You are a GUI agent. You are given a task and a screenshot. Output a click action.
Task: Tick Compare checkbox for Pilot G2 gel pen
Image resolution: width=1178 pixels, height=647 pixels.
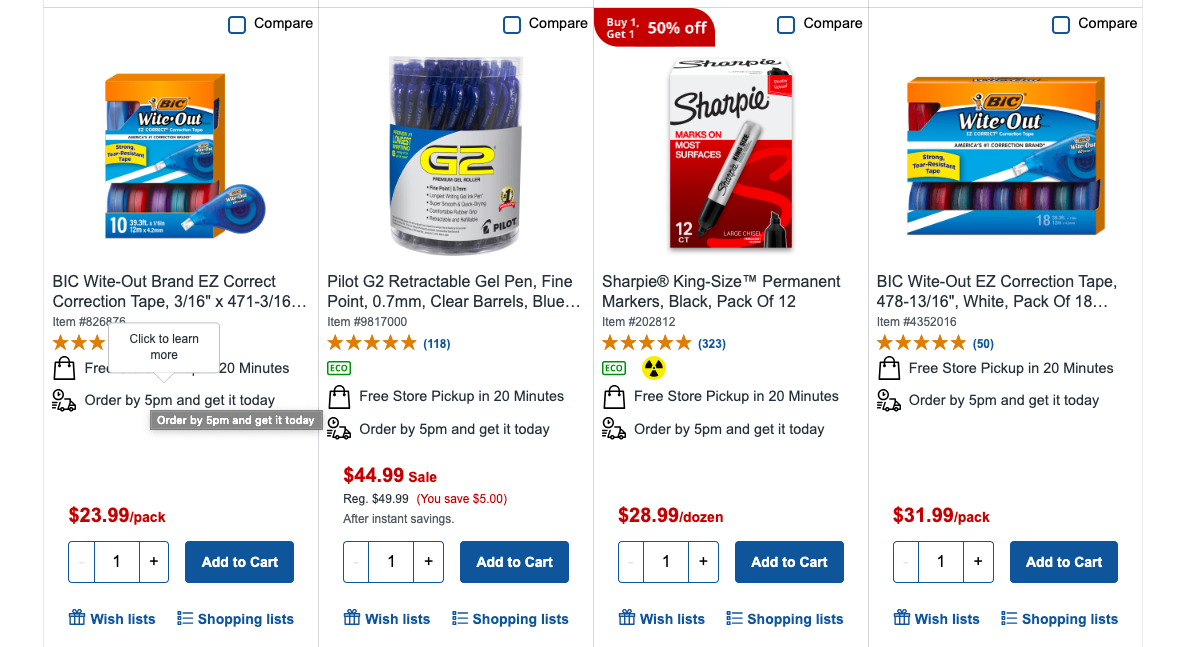tap(512, 24)
